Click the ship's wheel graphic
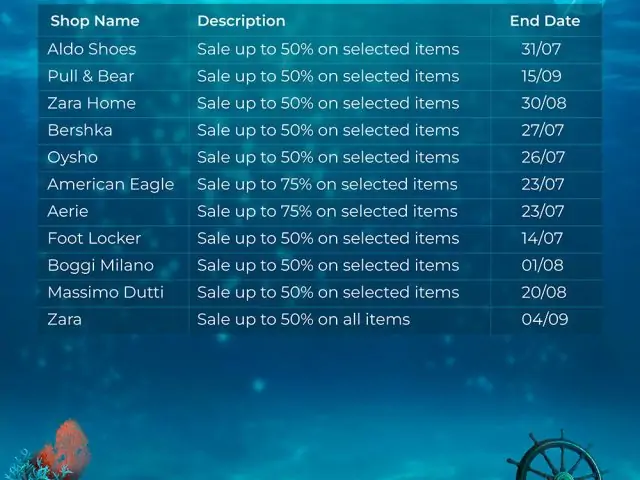This screenshot has height=480, width=640. [x=557, y=456]
